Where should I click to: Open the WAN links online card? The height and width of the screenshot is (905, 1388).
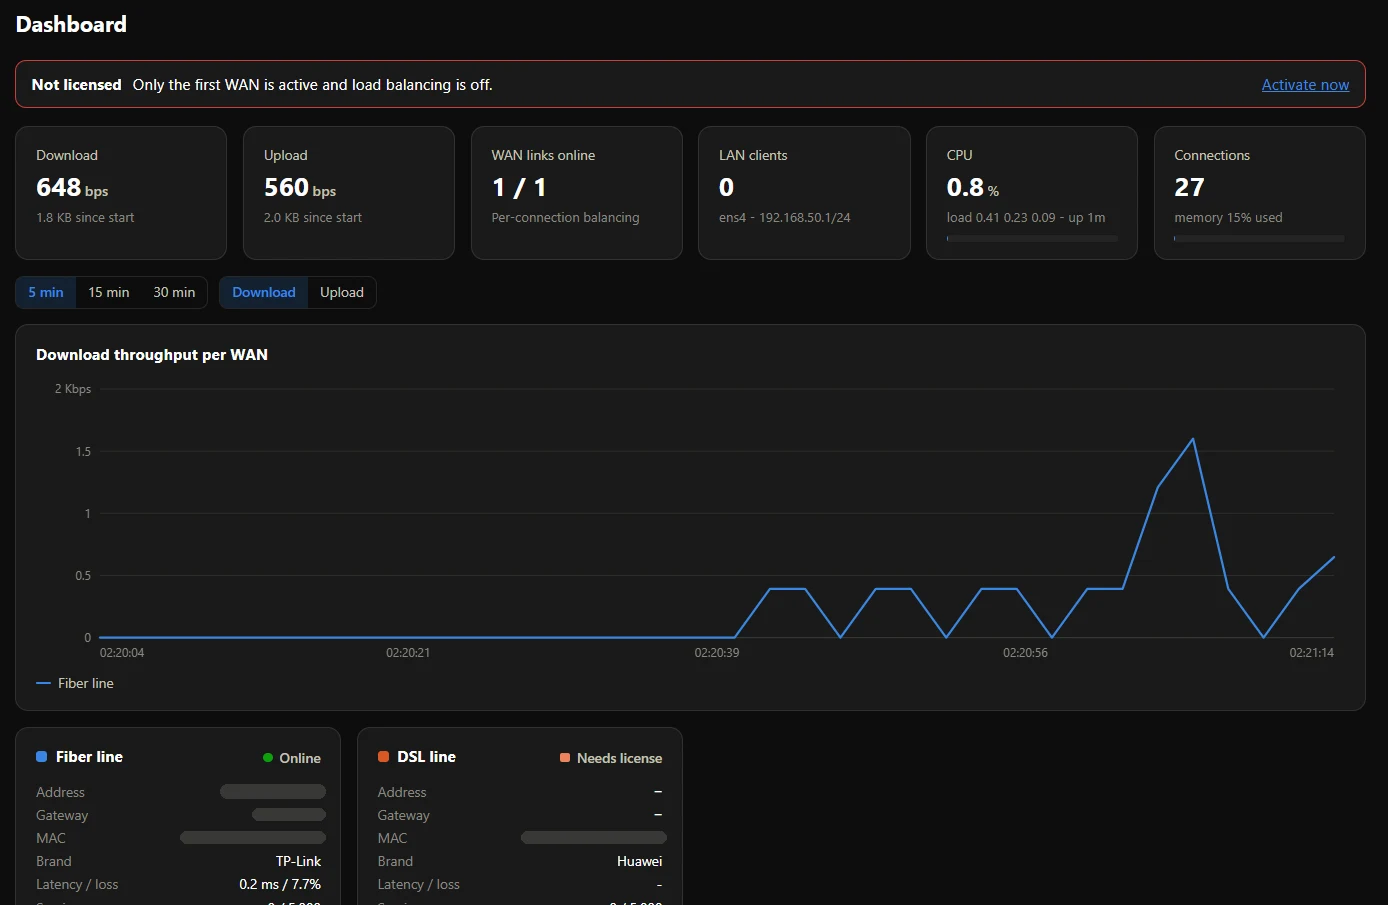[577, 193]
